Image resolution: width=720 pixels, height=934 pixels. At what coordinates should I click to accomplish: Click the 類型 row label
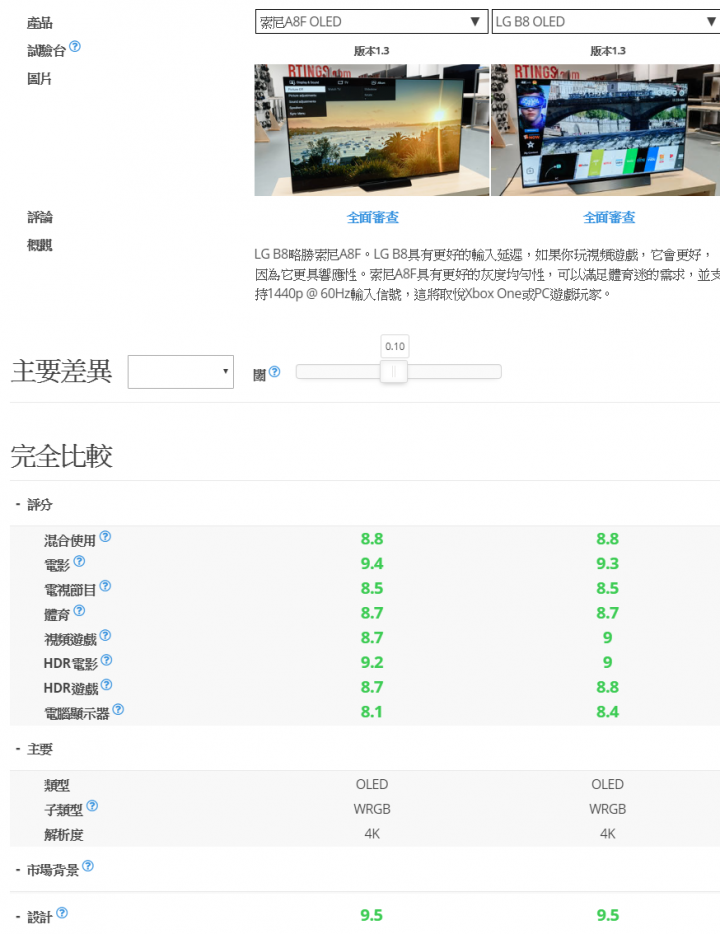coord(57,785)
